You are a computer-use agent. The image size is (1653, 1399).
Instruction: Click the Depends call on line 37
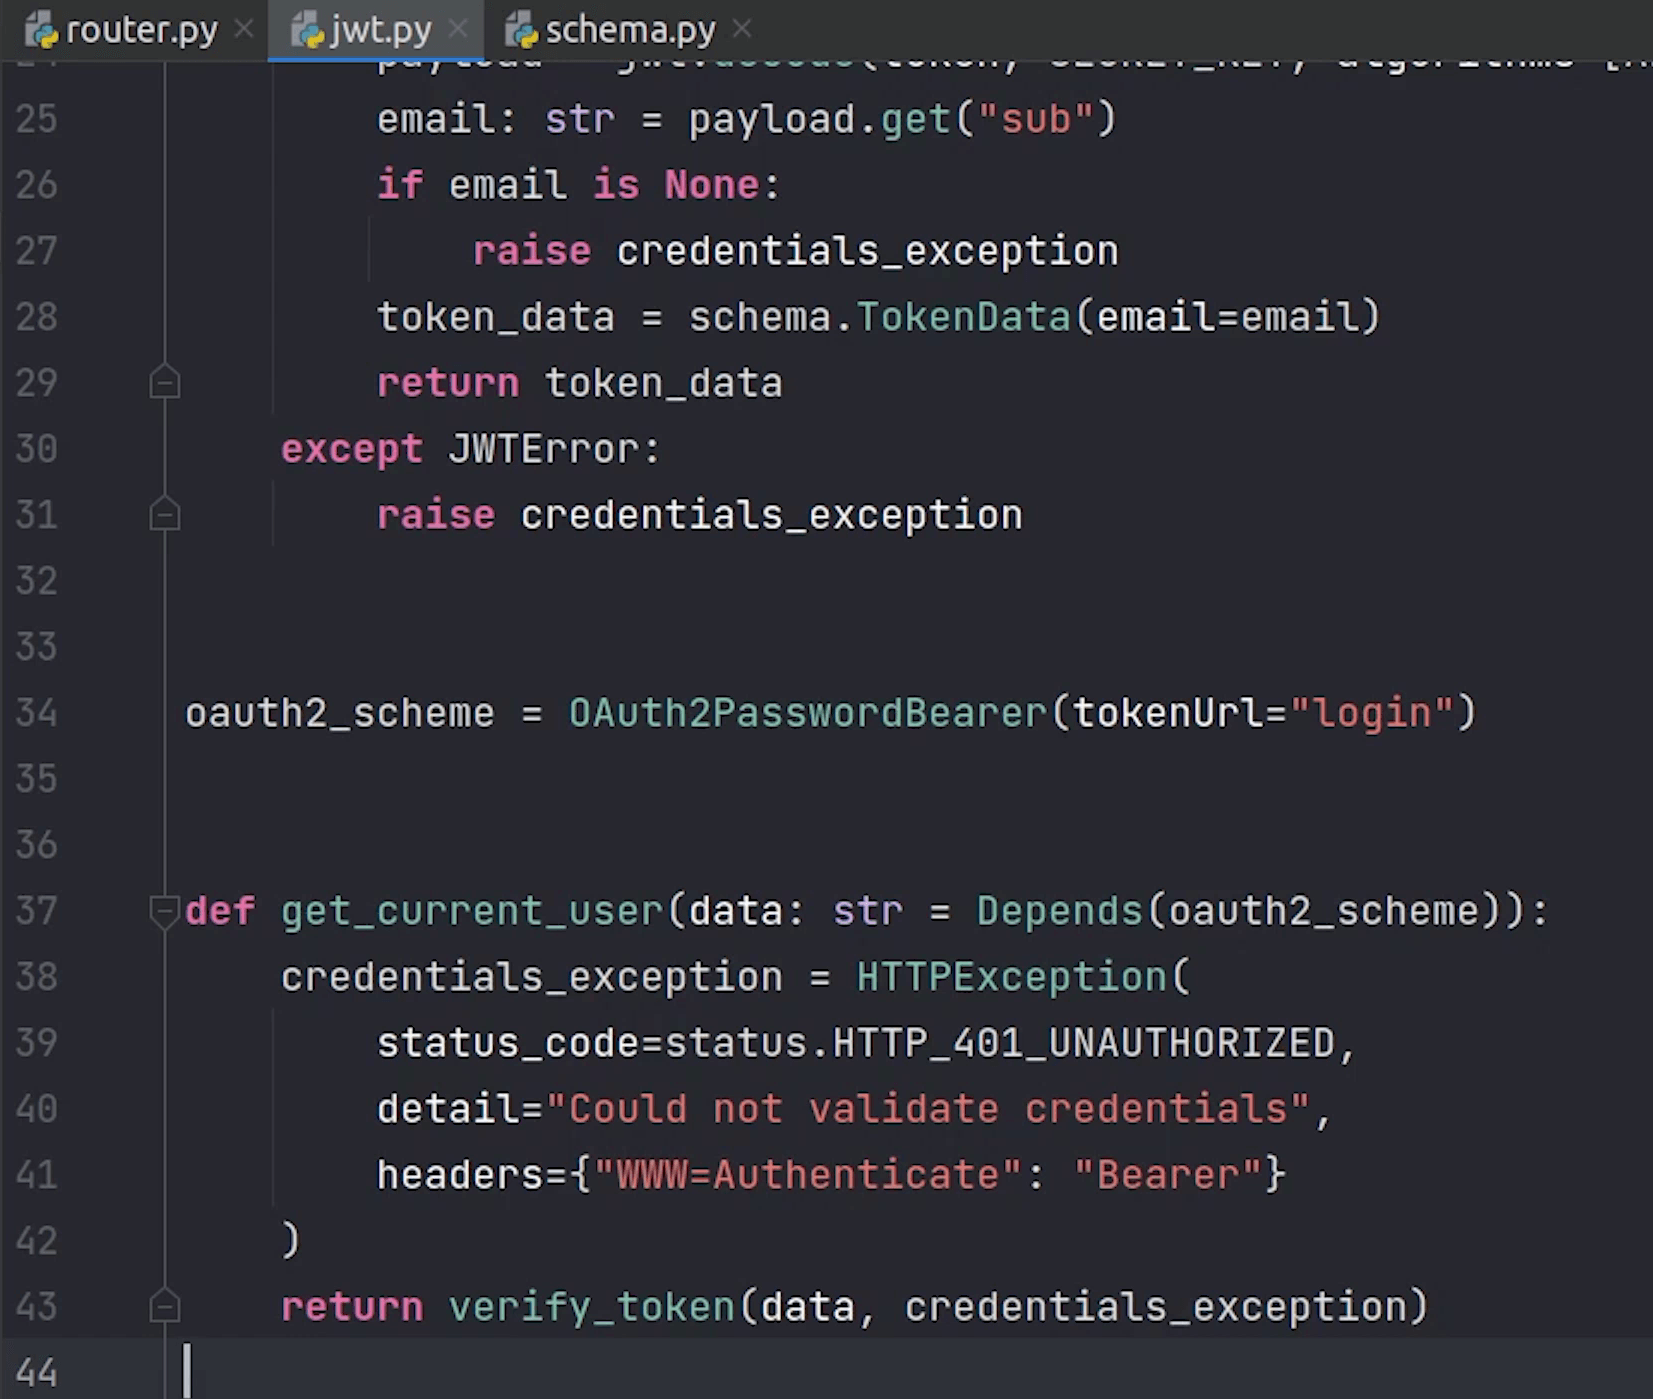1059,911
